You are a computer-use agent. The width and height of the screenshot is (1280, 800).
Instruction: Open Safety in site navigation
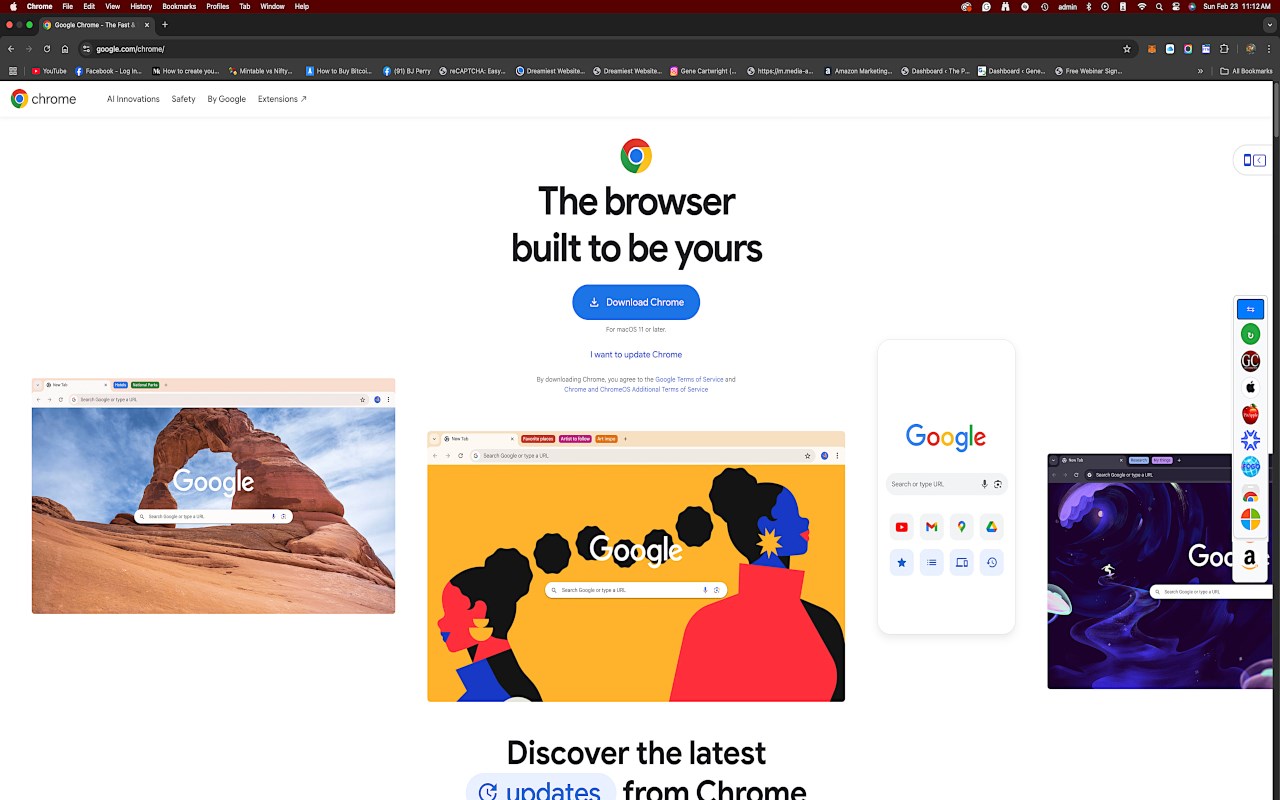pos(183,99)
